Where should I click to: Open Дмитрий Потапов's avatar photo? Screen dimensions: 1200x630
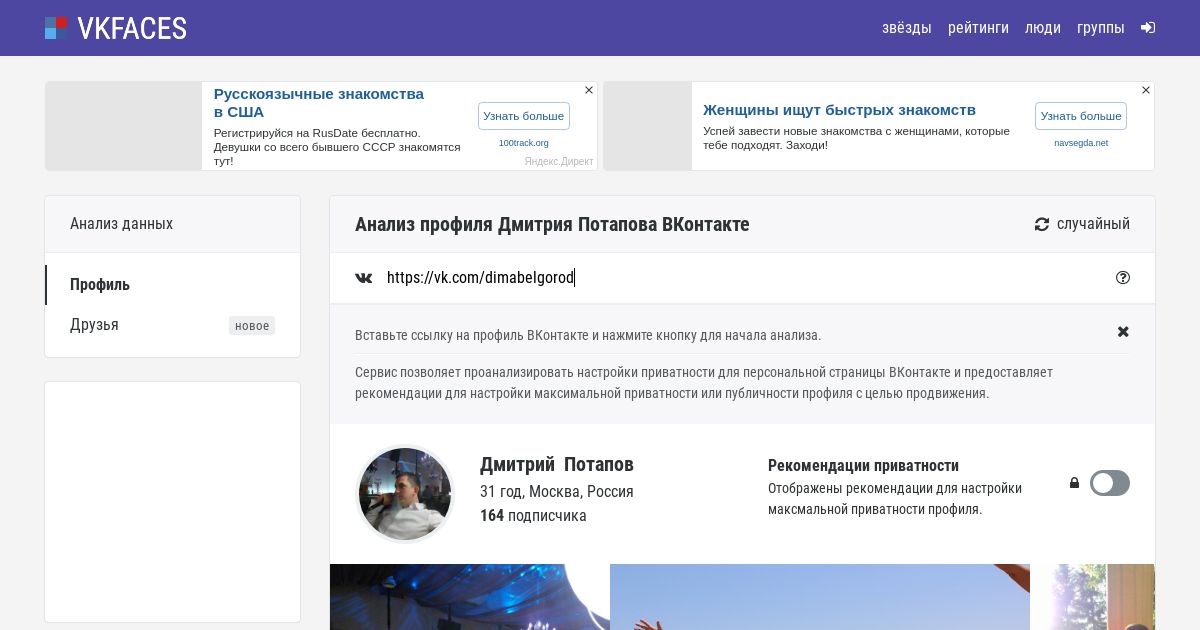[405, 494]
